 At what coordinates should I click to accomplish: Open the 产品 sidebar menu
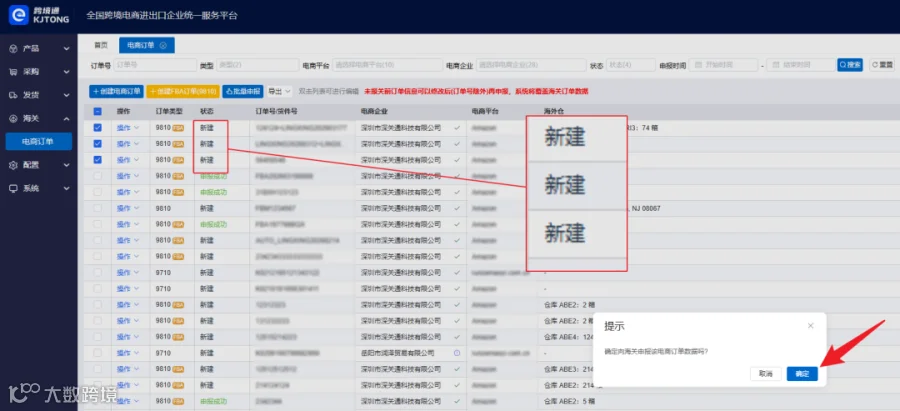[38, 49]
